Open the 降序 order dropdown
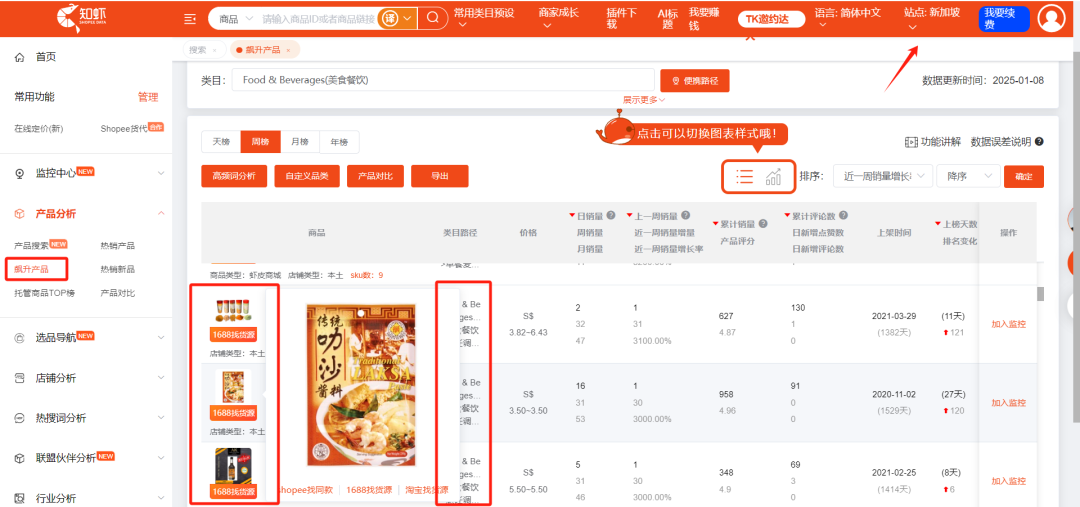Viewport: 1080px width, 507px height. 968,176
